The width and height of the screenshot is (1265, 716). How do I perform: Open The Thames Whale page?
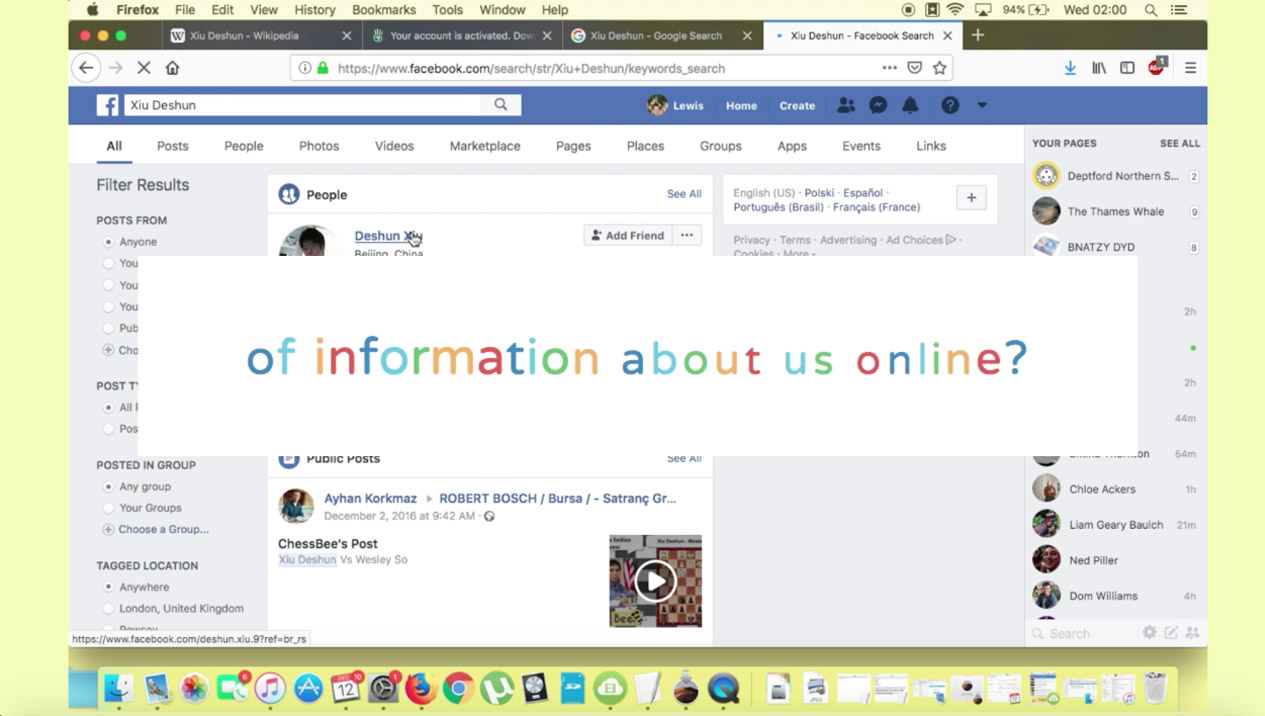pos(1117,211)
